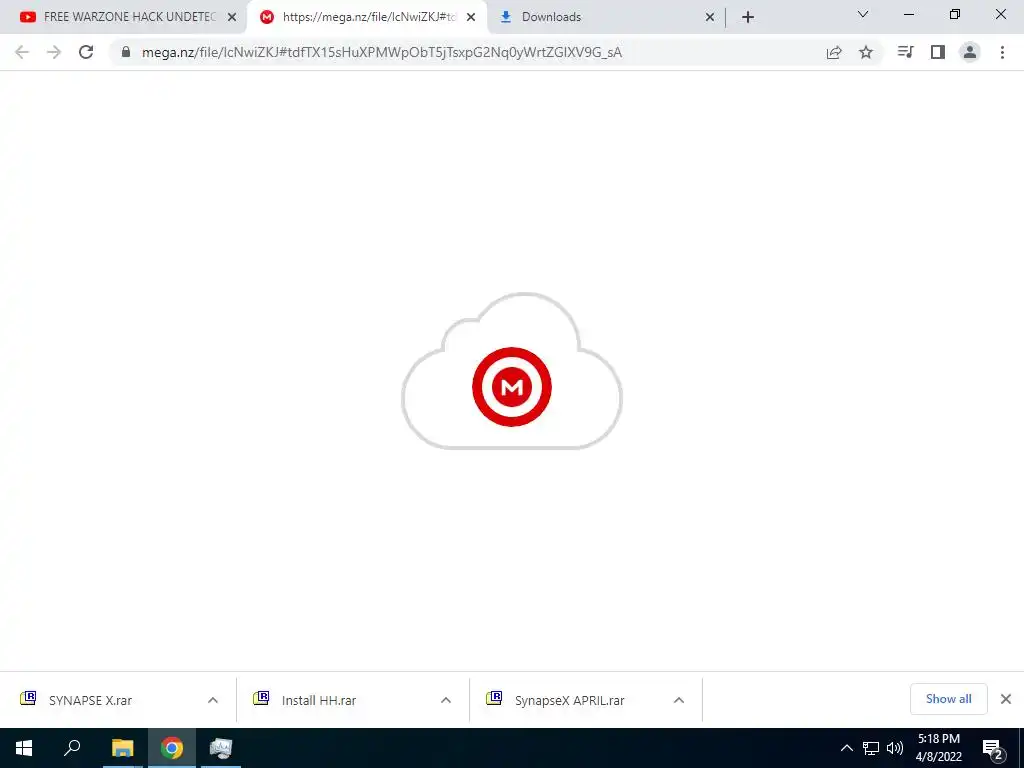Reload the mega.nz page
1024x768 pixels.
point(86,52)
